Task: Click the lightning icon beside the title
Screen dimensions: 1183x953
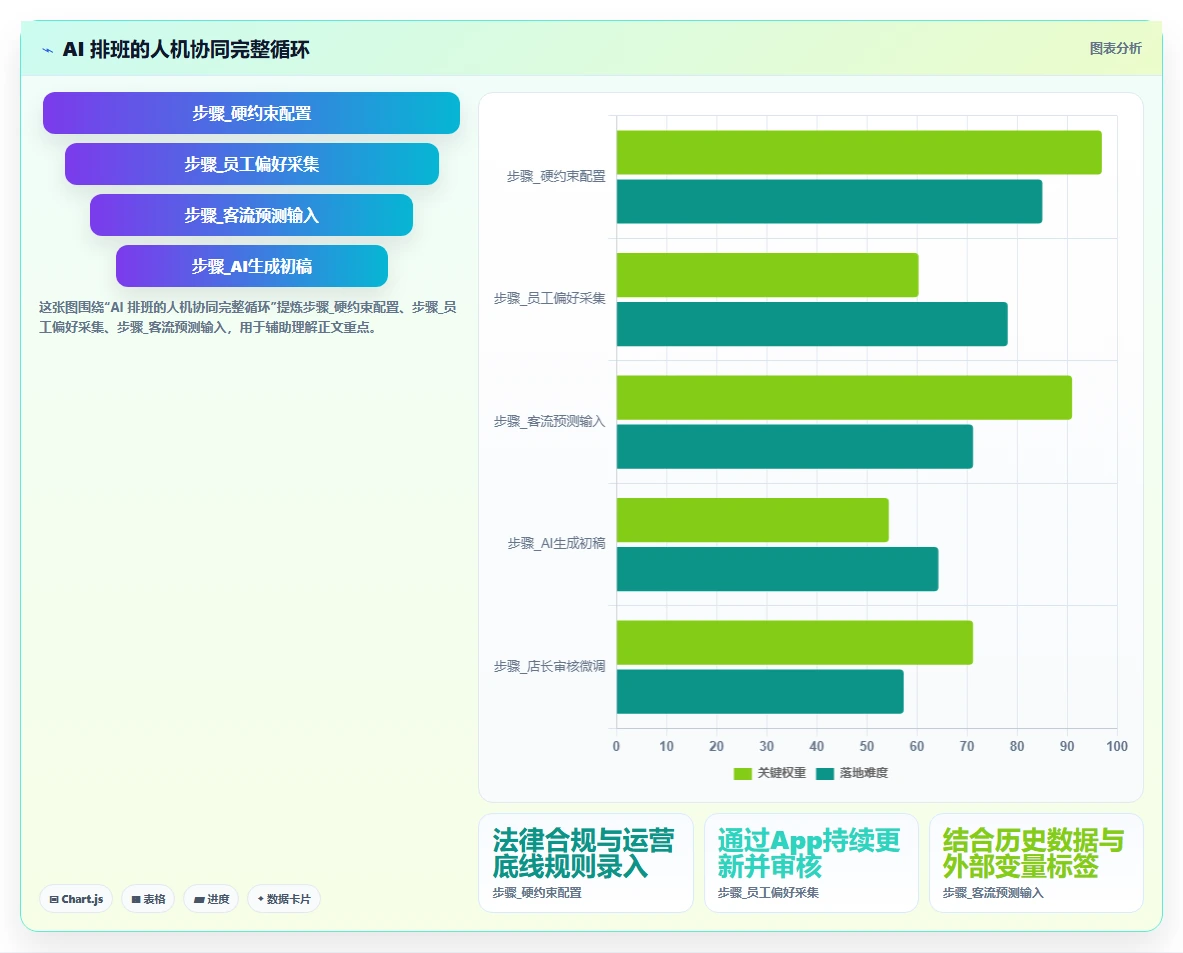Action: click(x=48, y=51)
